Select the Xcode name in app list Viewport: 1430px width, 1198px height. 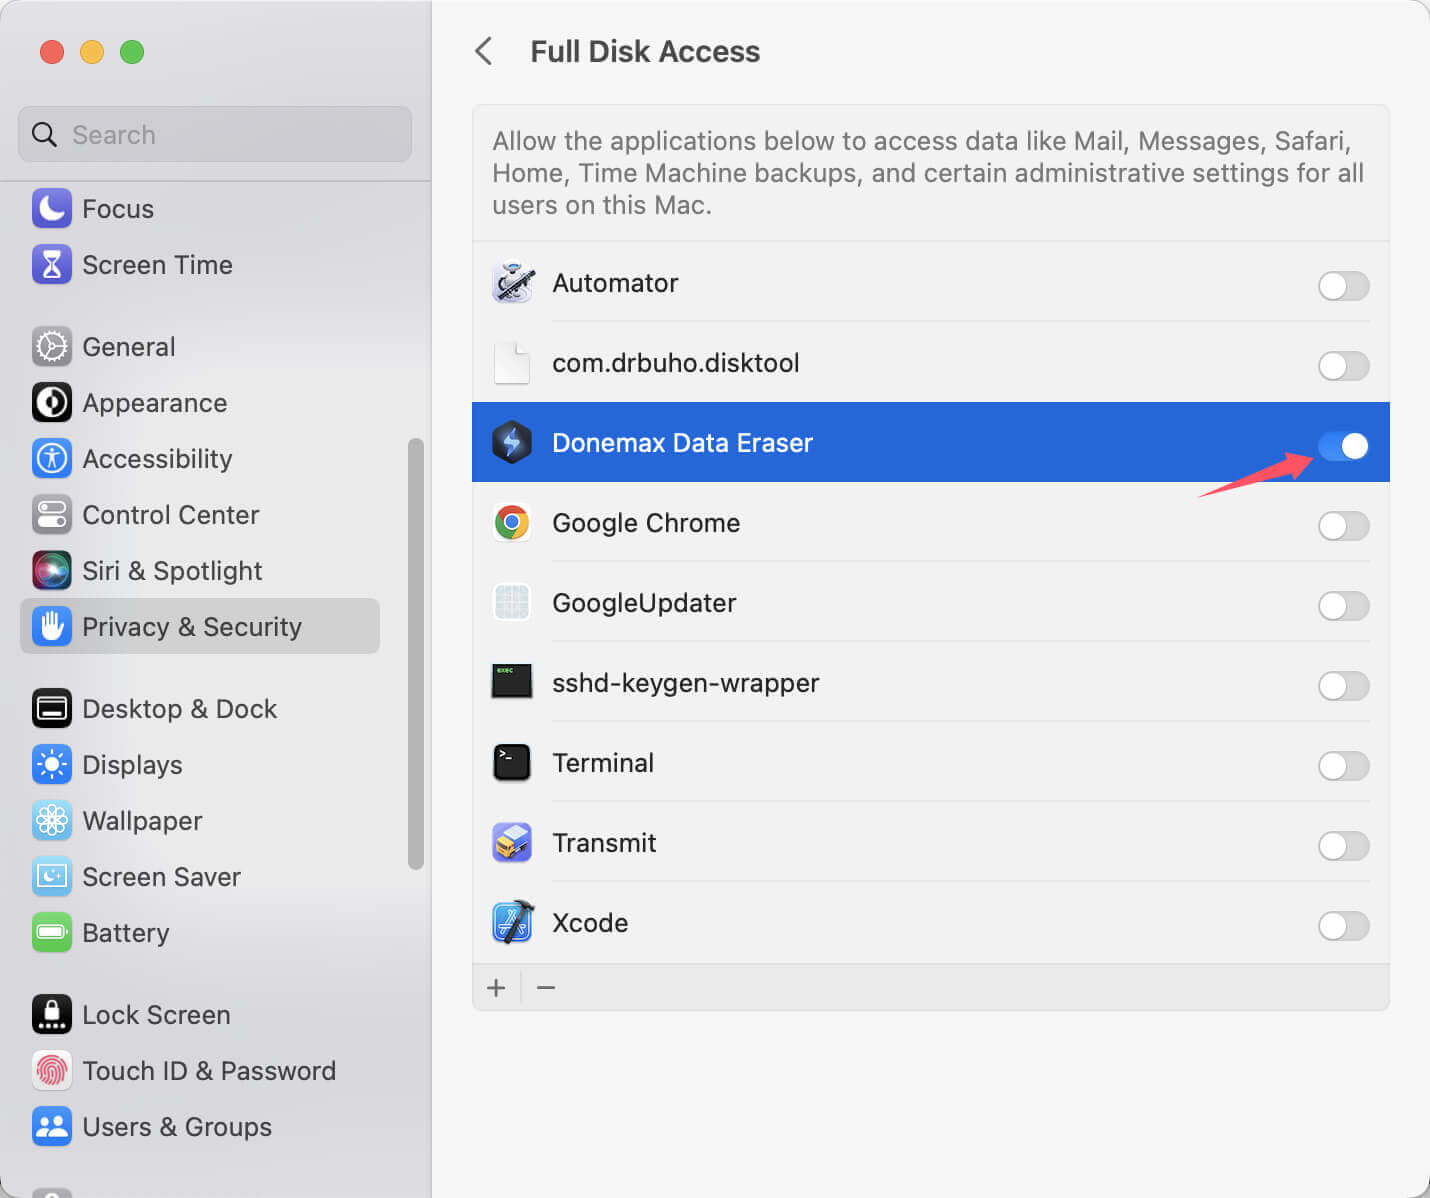[590, 923]
